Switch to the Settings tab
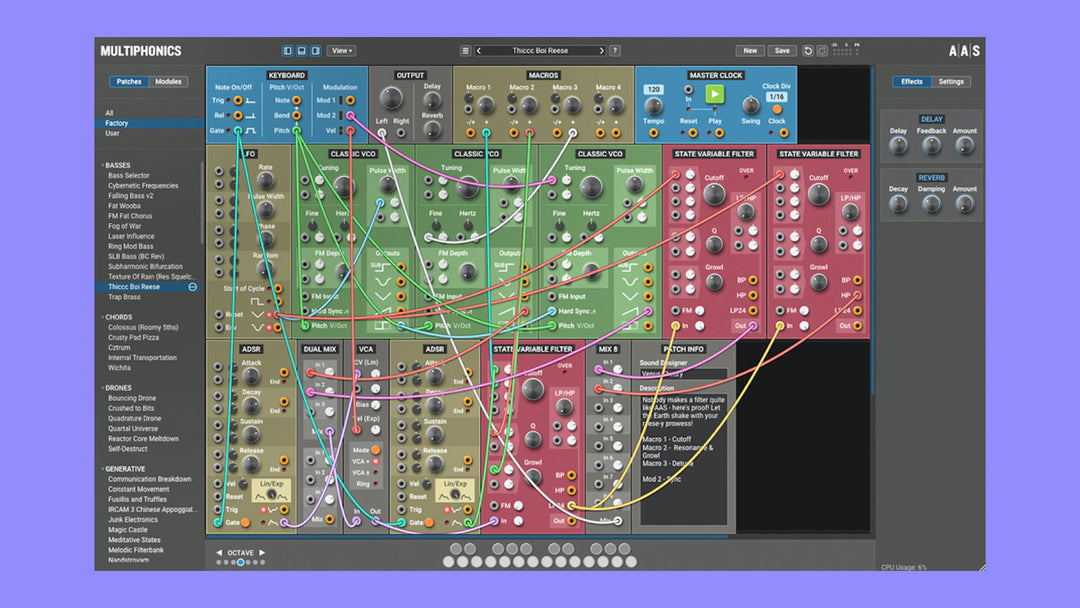1080x608 pixels. point(951,82)
